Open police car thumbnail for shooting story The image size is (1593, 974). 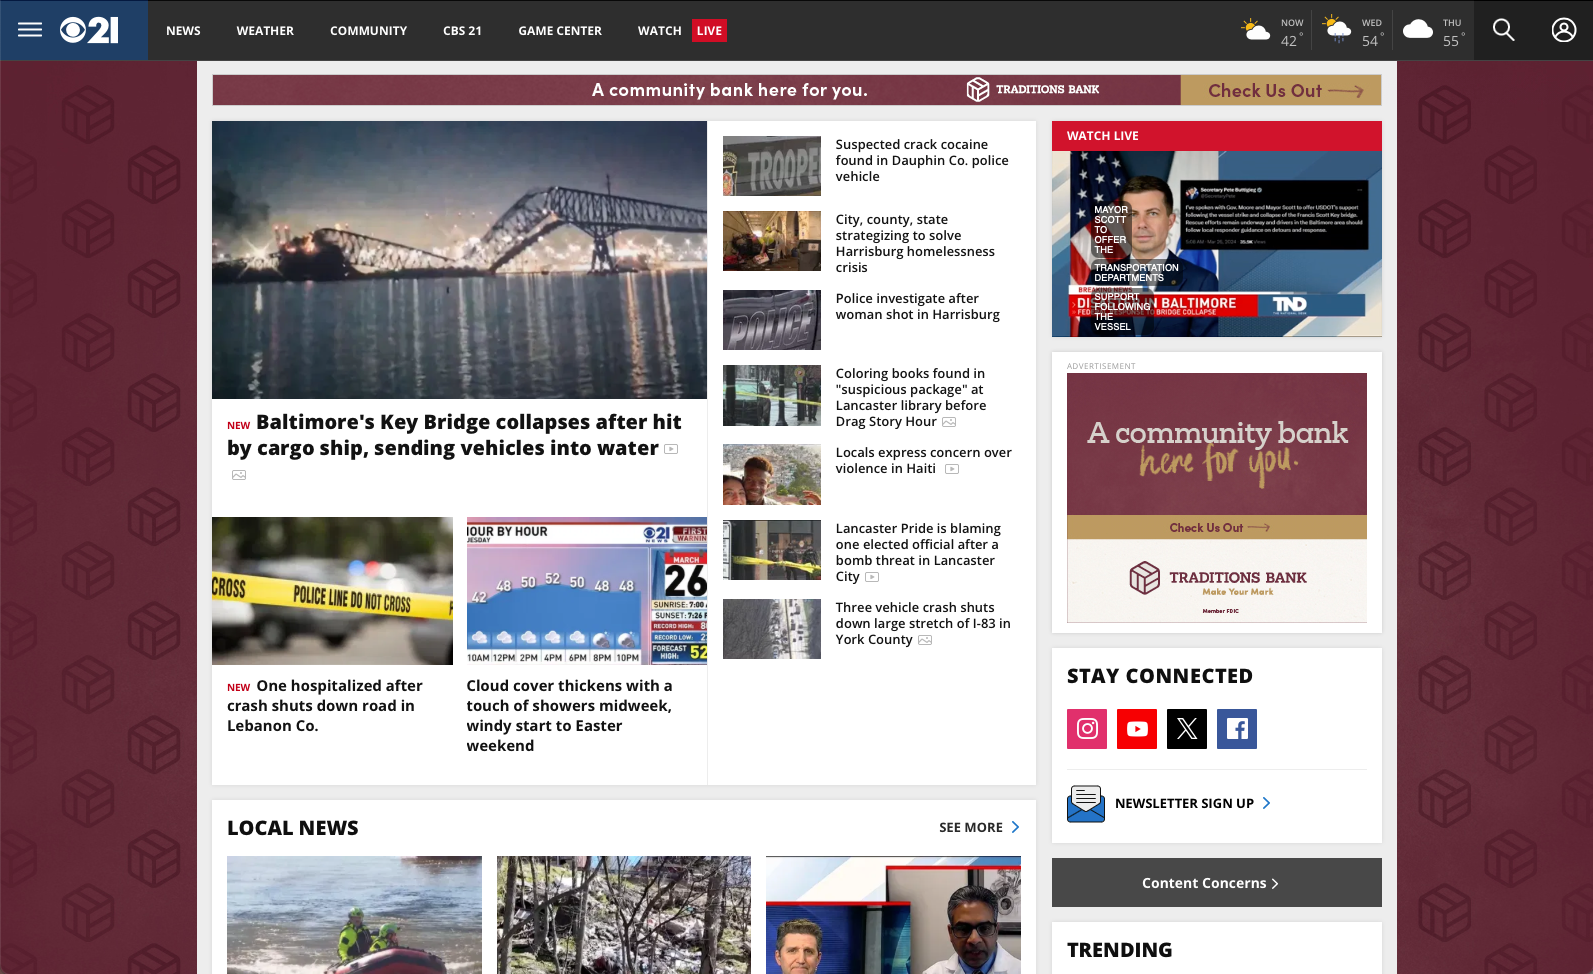[x=772, y=320]
